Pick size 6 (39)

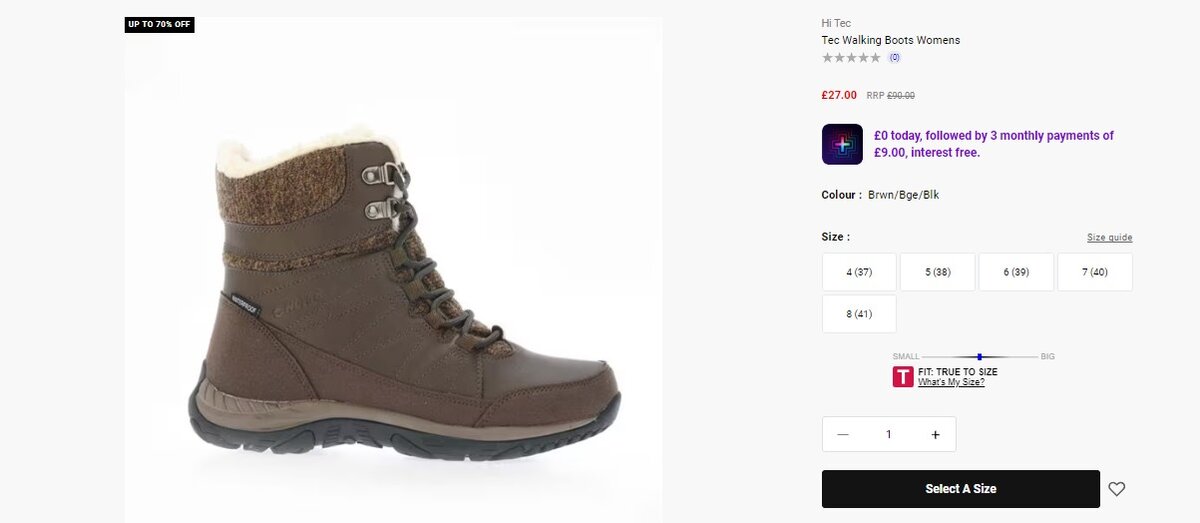(1015, 272)
